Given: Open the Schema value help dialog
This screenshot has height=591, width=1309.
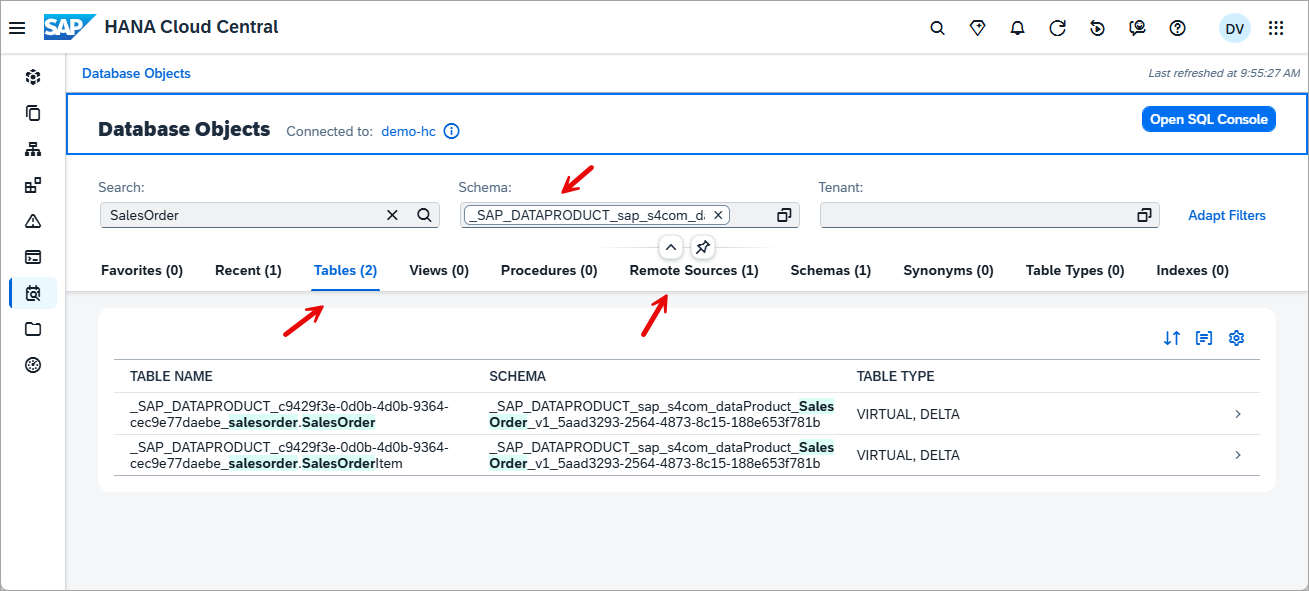Looking at the screenshot, I should point(784,215).
